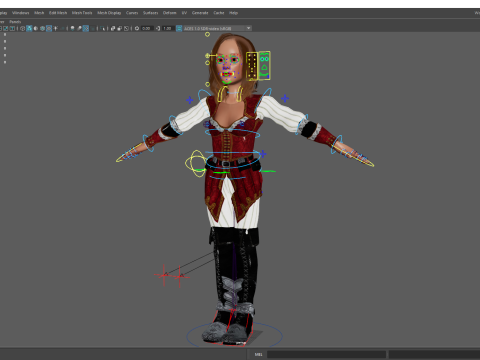Select the yellow control above the head
Image resolution: width=480 pixels, height=360 pixels.
(207, 34)
